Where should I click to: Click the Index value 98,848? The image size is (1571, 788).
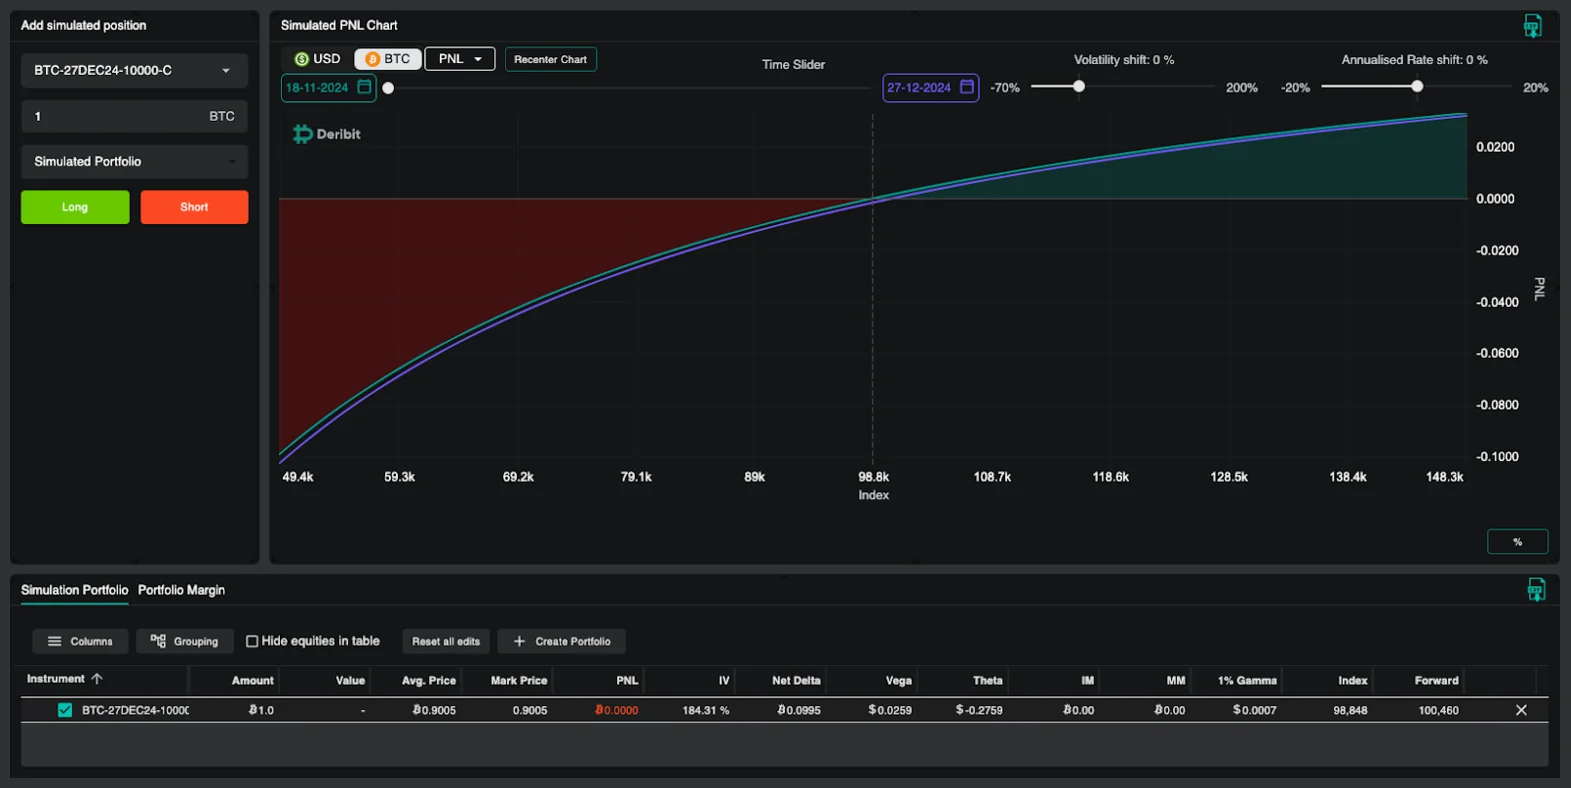(x=1350, y=710)
